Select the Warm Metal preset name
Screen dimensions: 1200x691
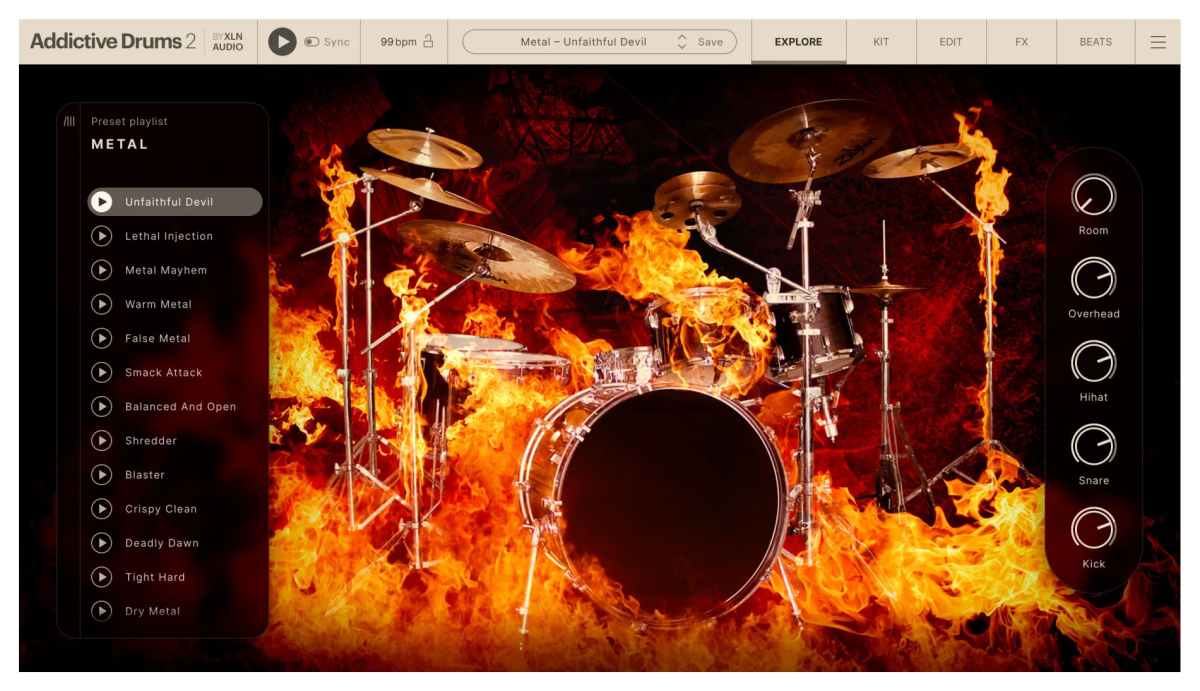[158, 304]
